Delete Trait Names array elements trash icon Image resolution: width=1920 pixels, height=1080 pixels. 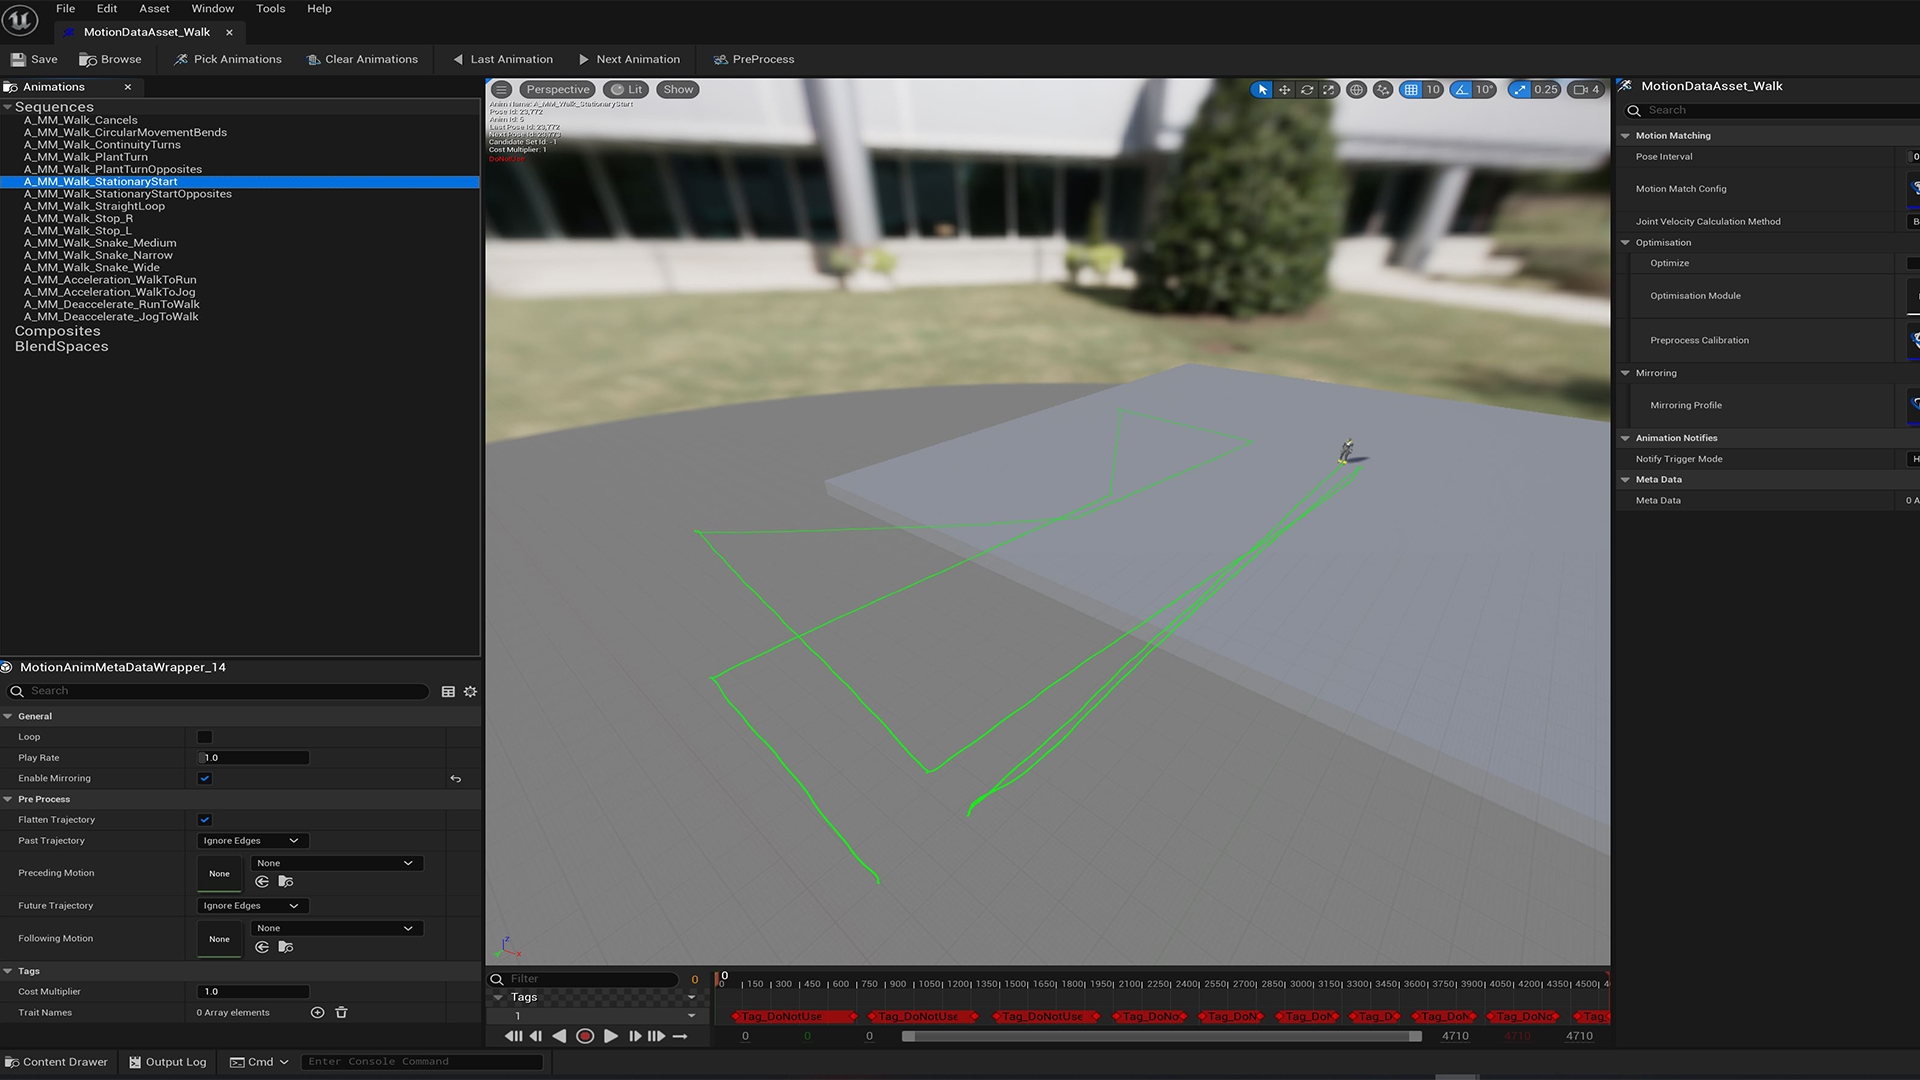tap(341, 1013)
